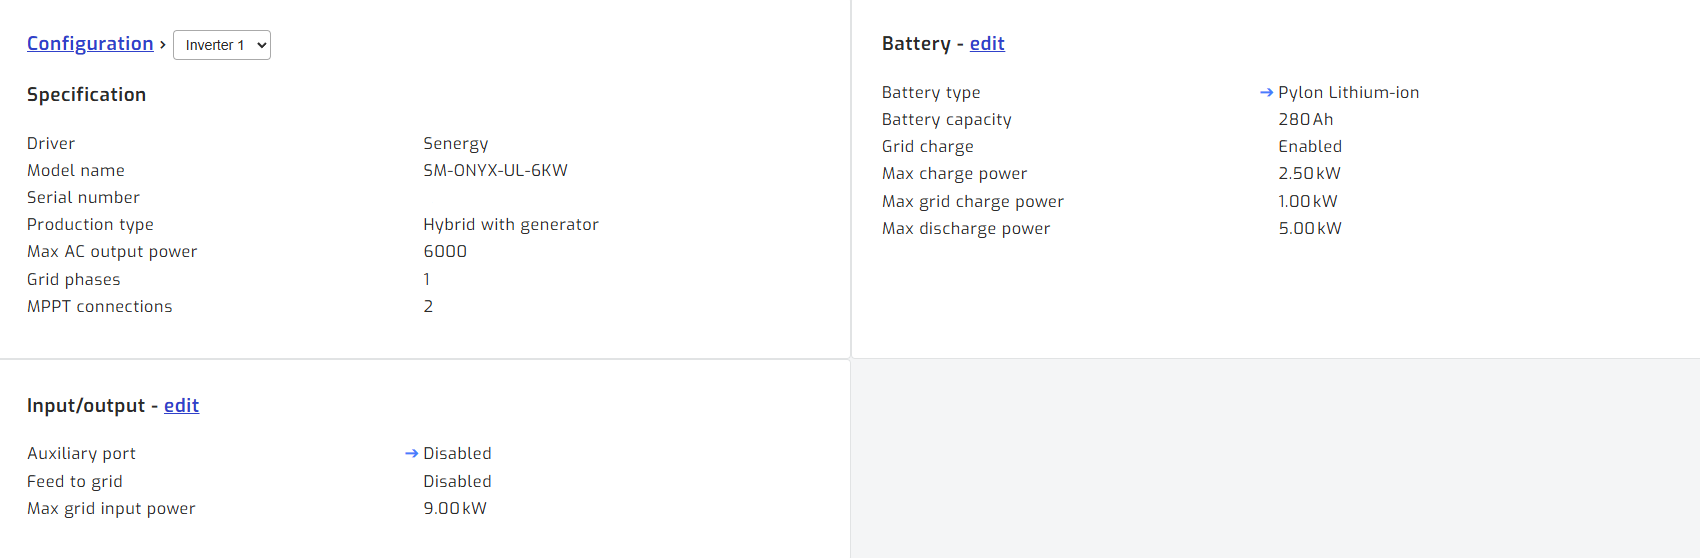Open the Inverter 1 dropdown
The image size is (1700, 558).
point(222,45)
